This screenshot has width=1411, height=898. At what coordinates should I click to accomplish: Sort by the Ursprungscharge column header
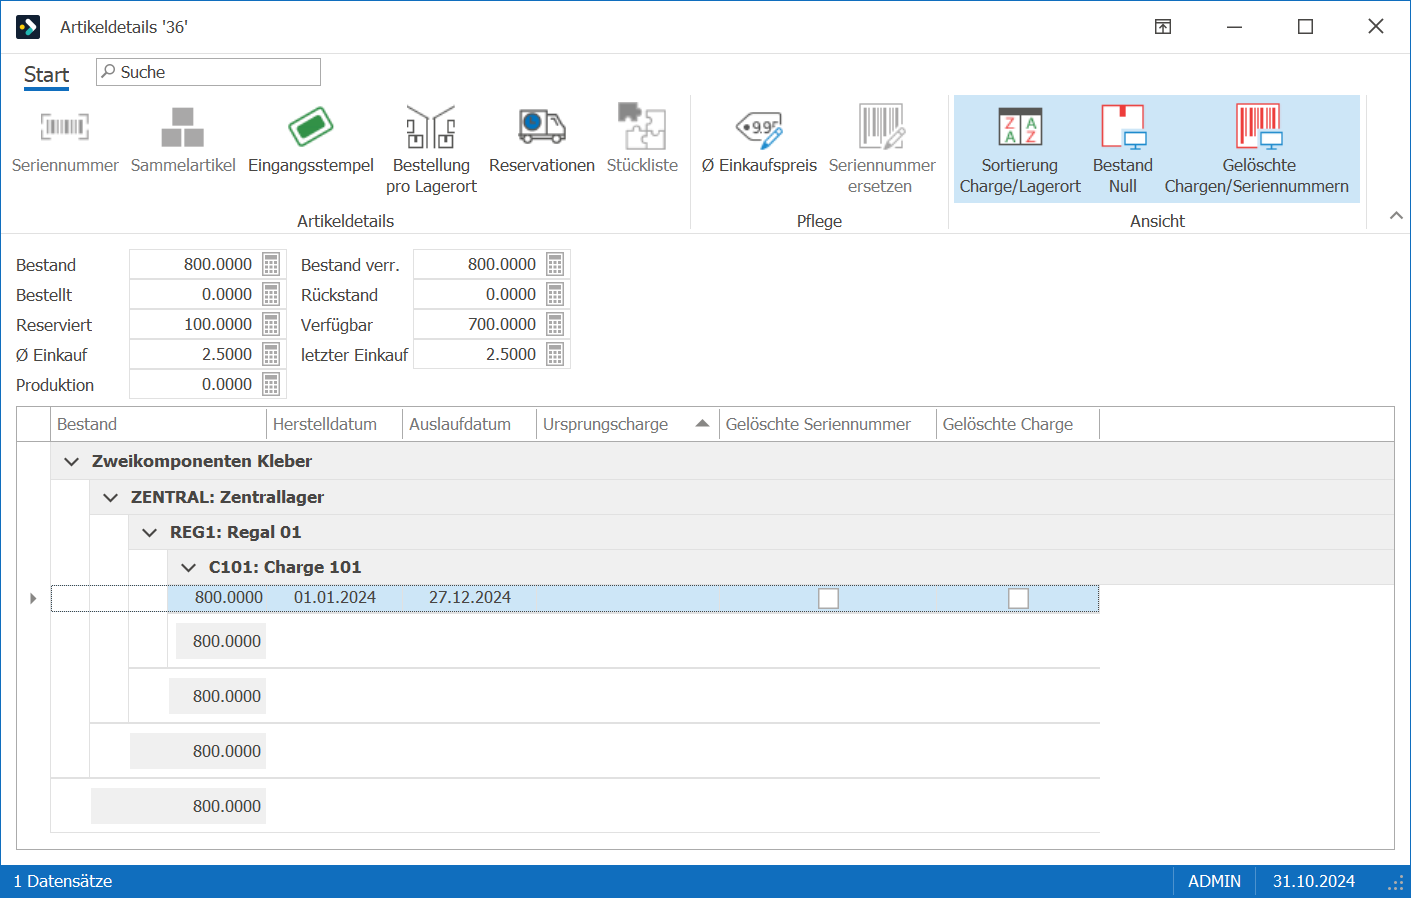click(628, 424)
